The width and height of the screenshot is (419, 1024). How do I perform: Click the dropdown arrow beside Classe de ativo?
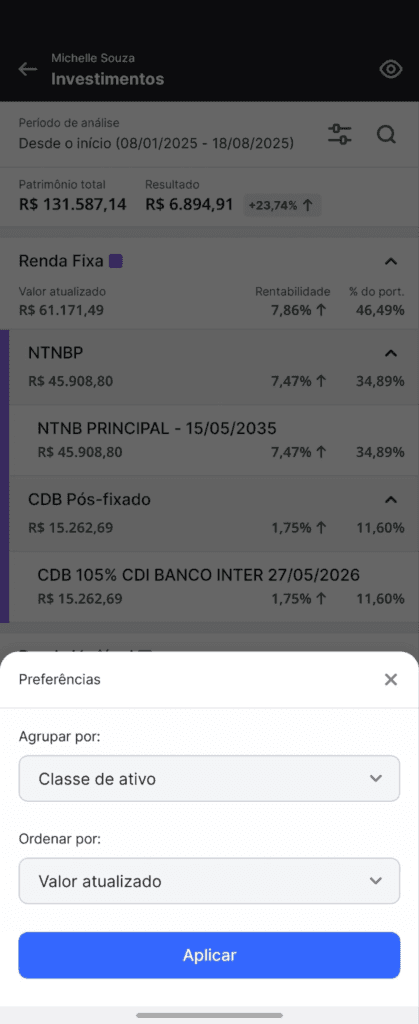[x=375, y=778]
